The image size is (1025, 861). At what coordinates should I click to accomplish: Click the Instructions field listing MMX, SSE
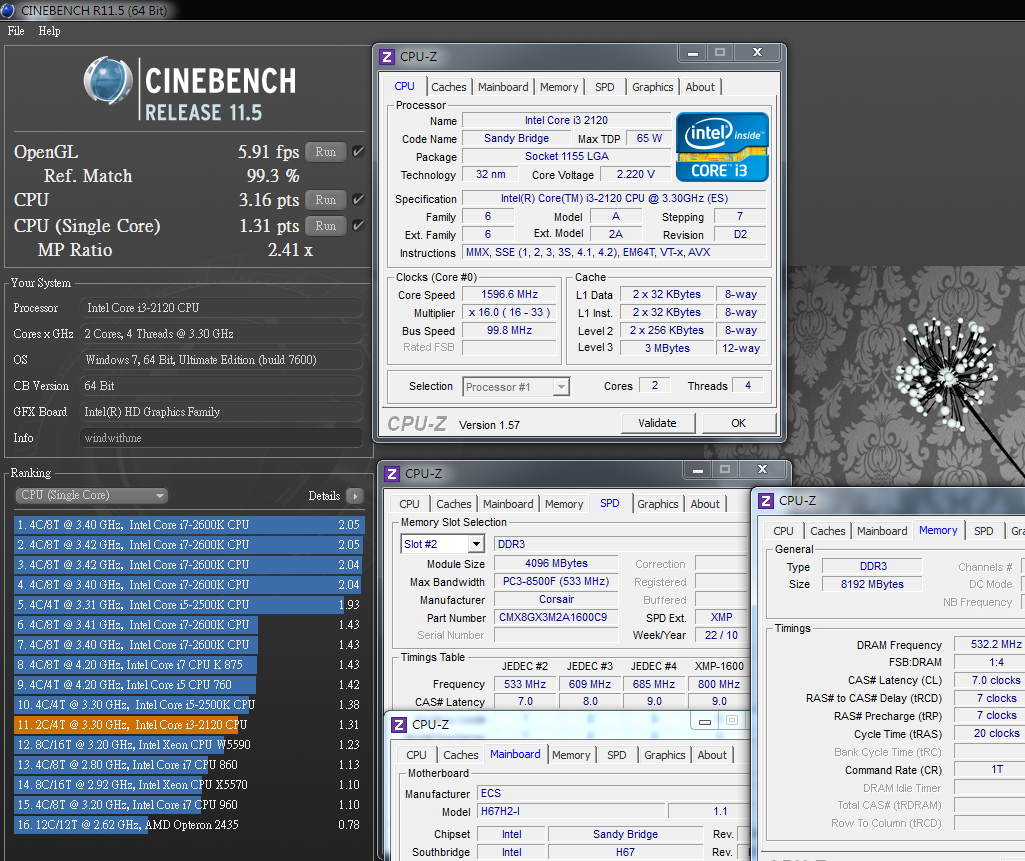point(614,252)
